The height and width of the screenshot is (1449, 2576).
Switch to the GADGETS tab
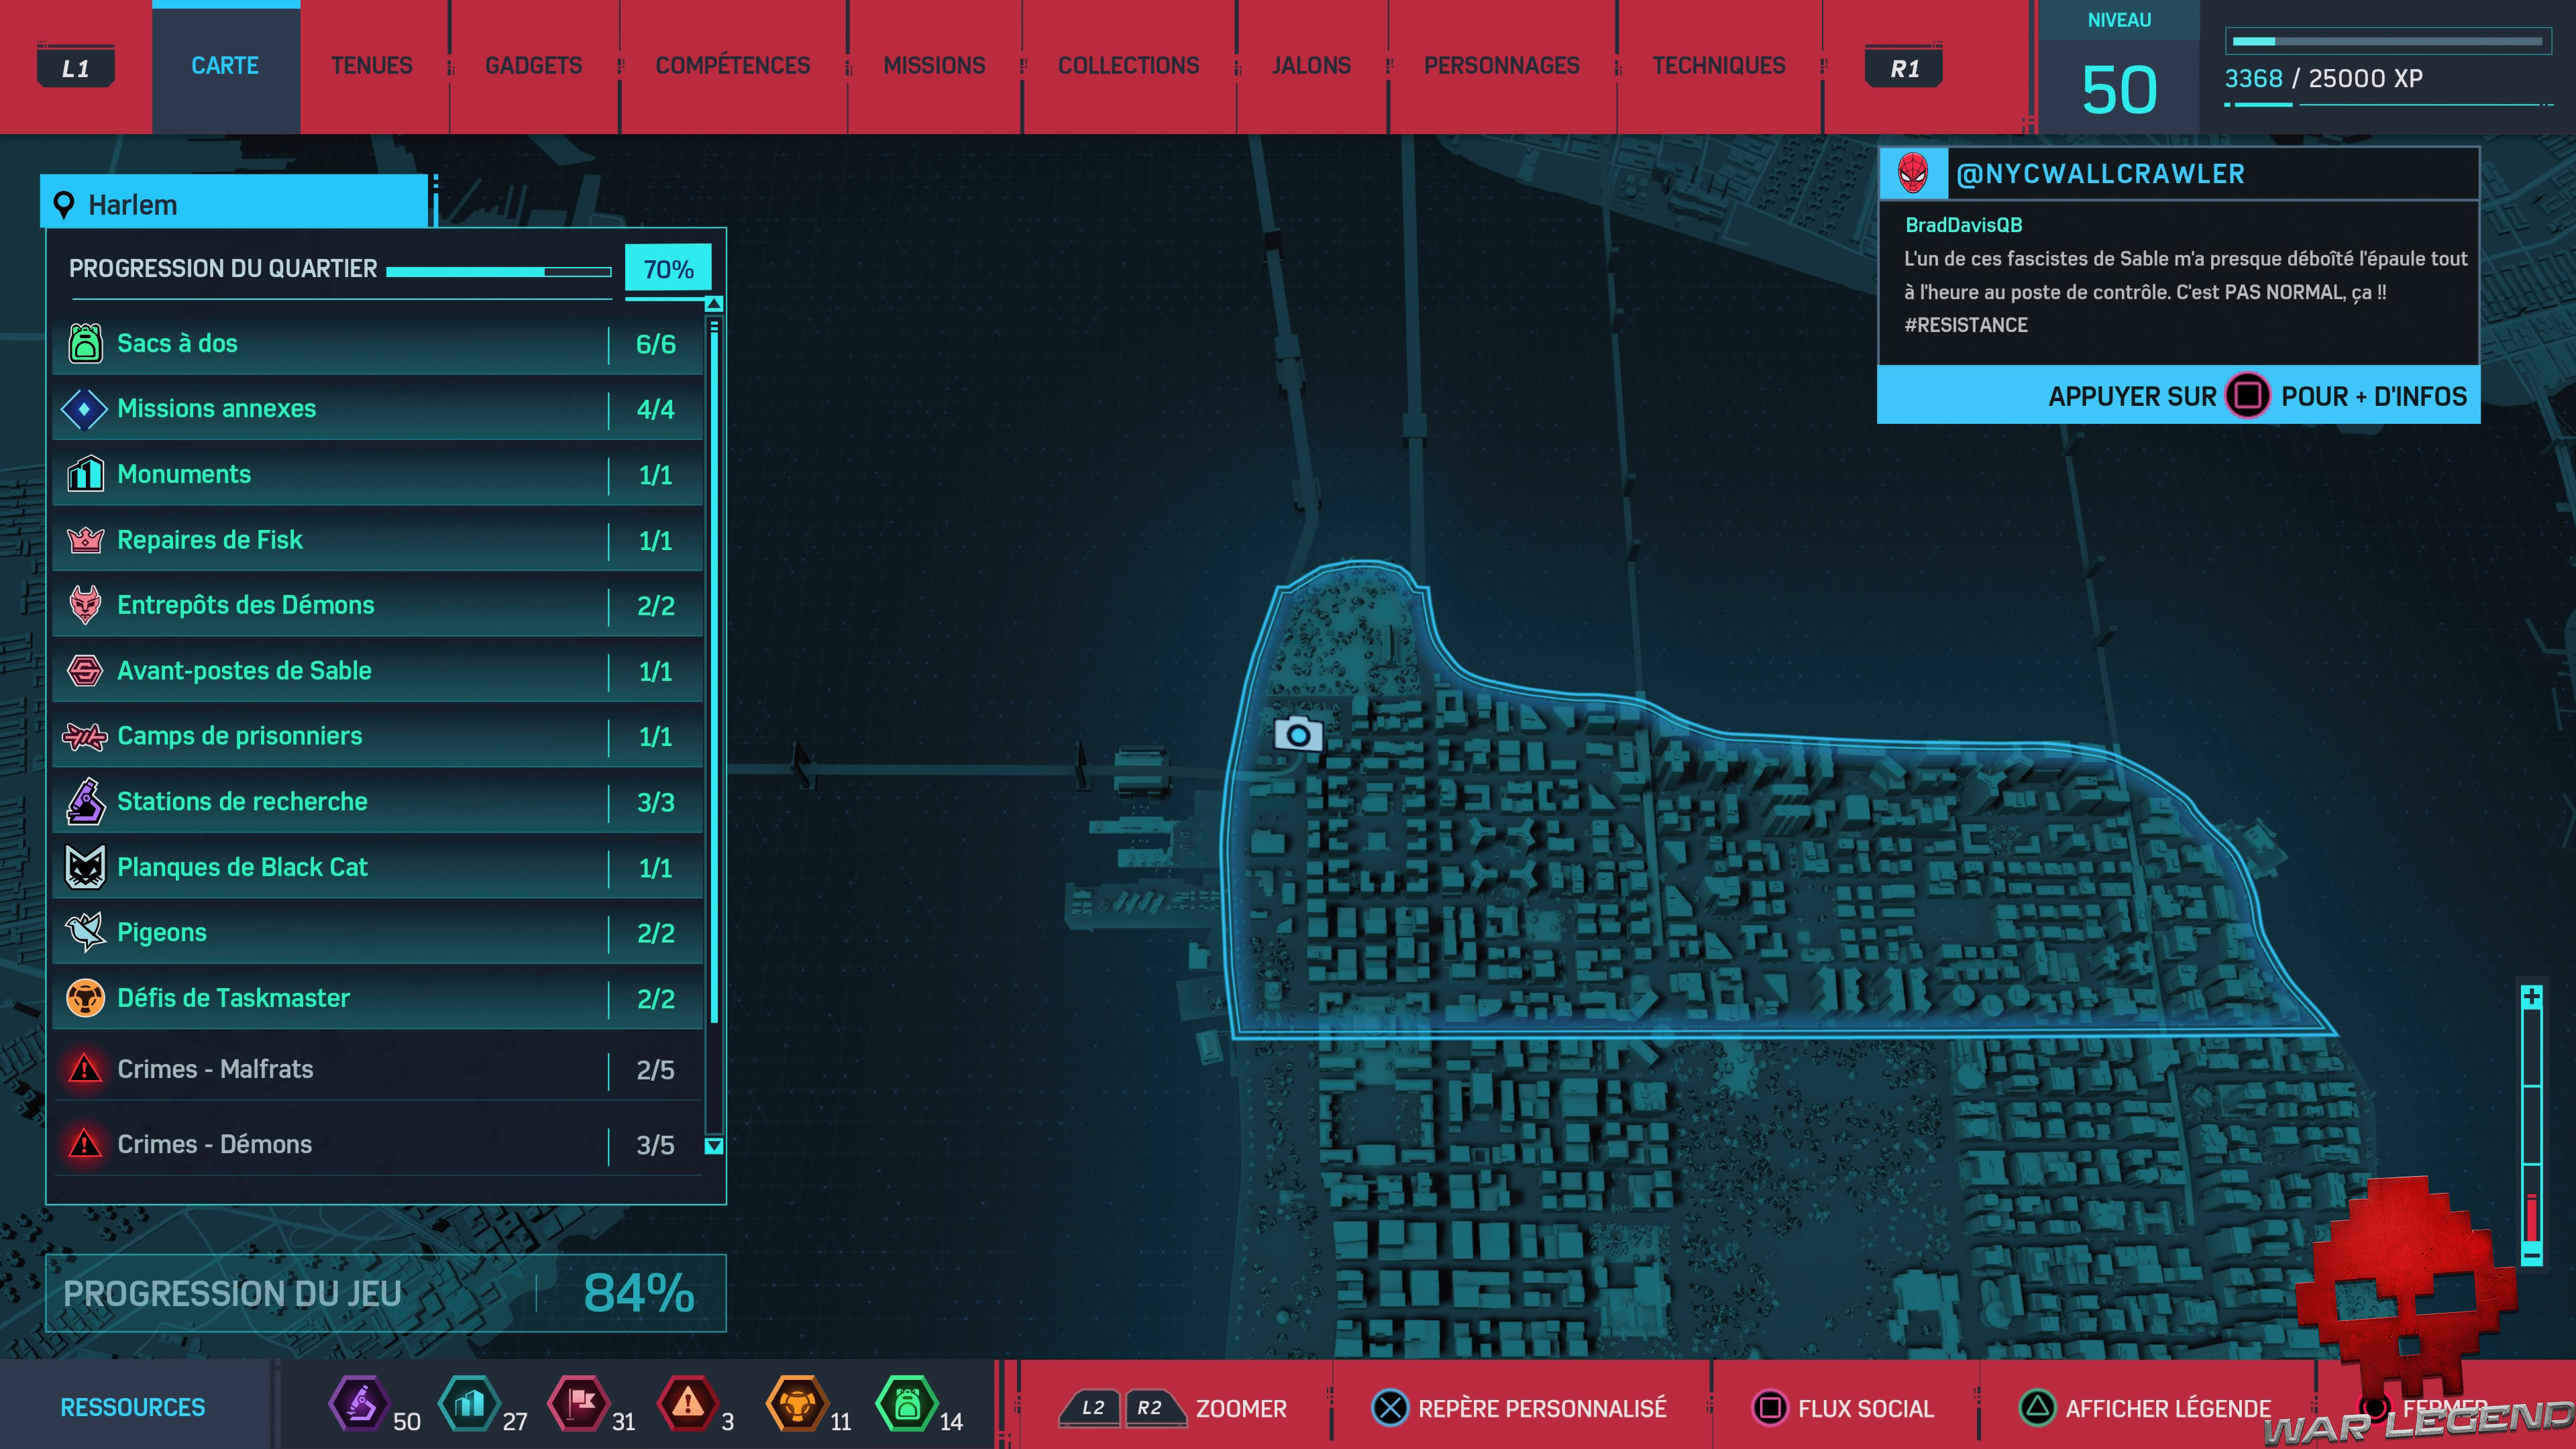[533, 66]
